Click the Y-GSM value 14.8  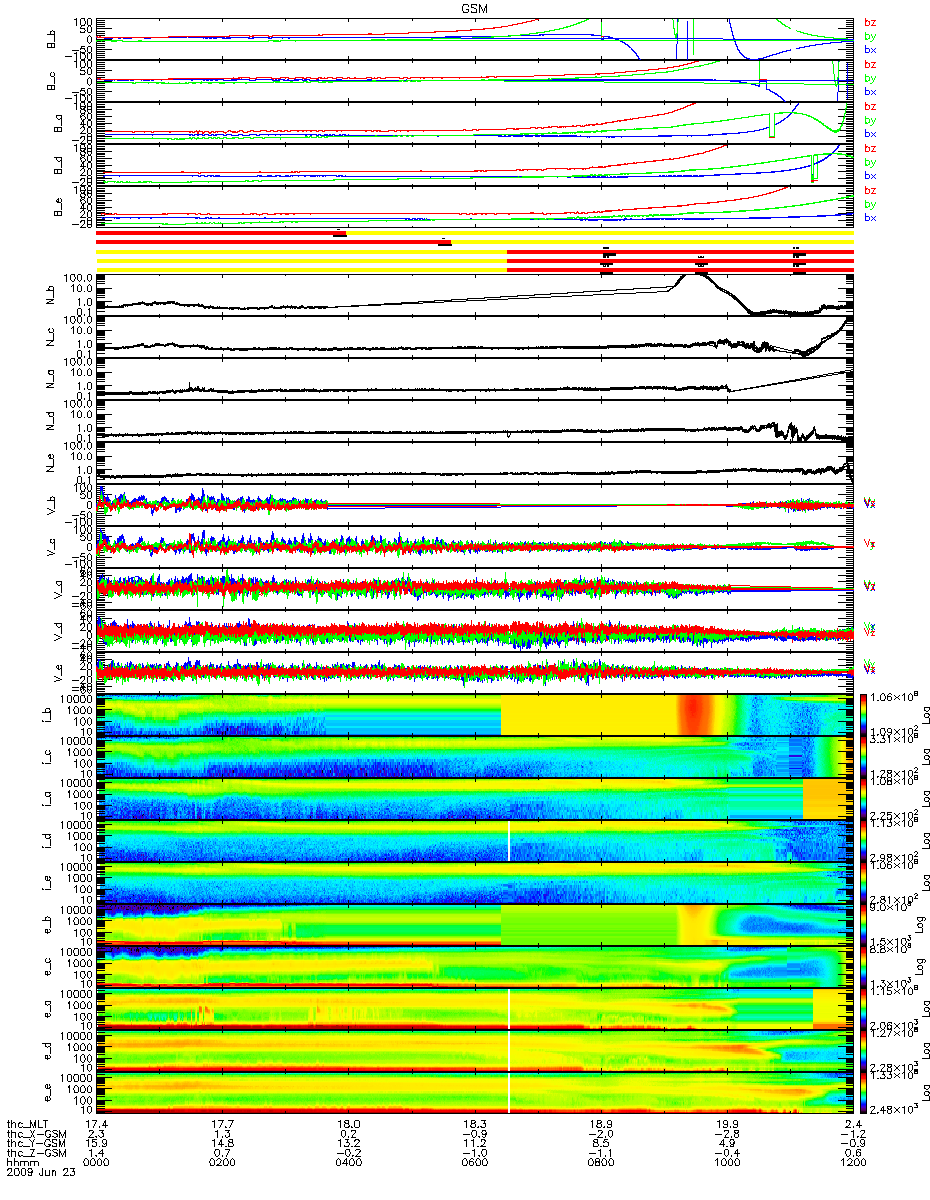pos(222,1141)
